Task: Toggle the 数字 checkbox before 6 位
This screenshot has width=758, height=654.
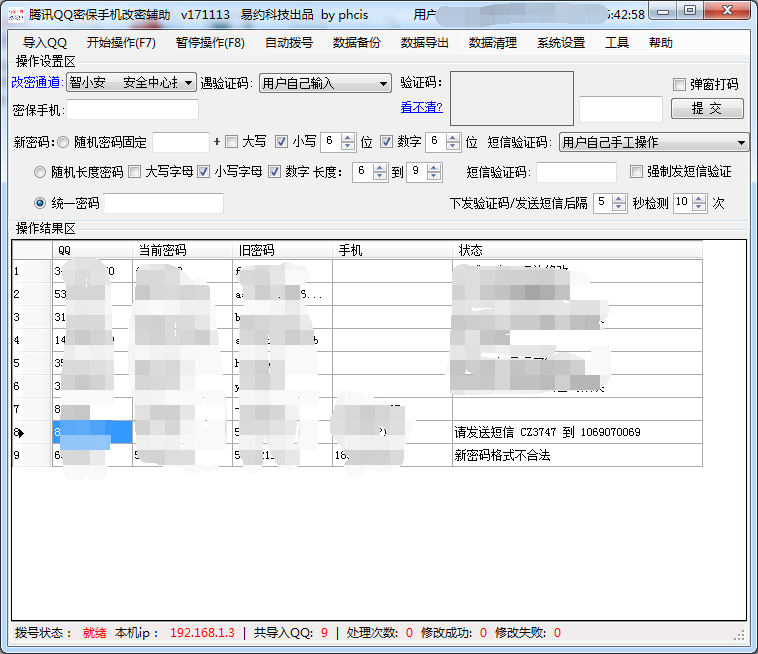Action: point(386,142)
